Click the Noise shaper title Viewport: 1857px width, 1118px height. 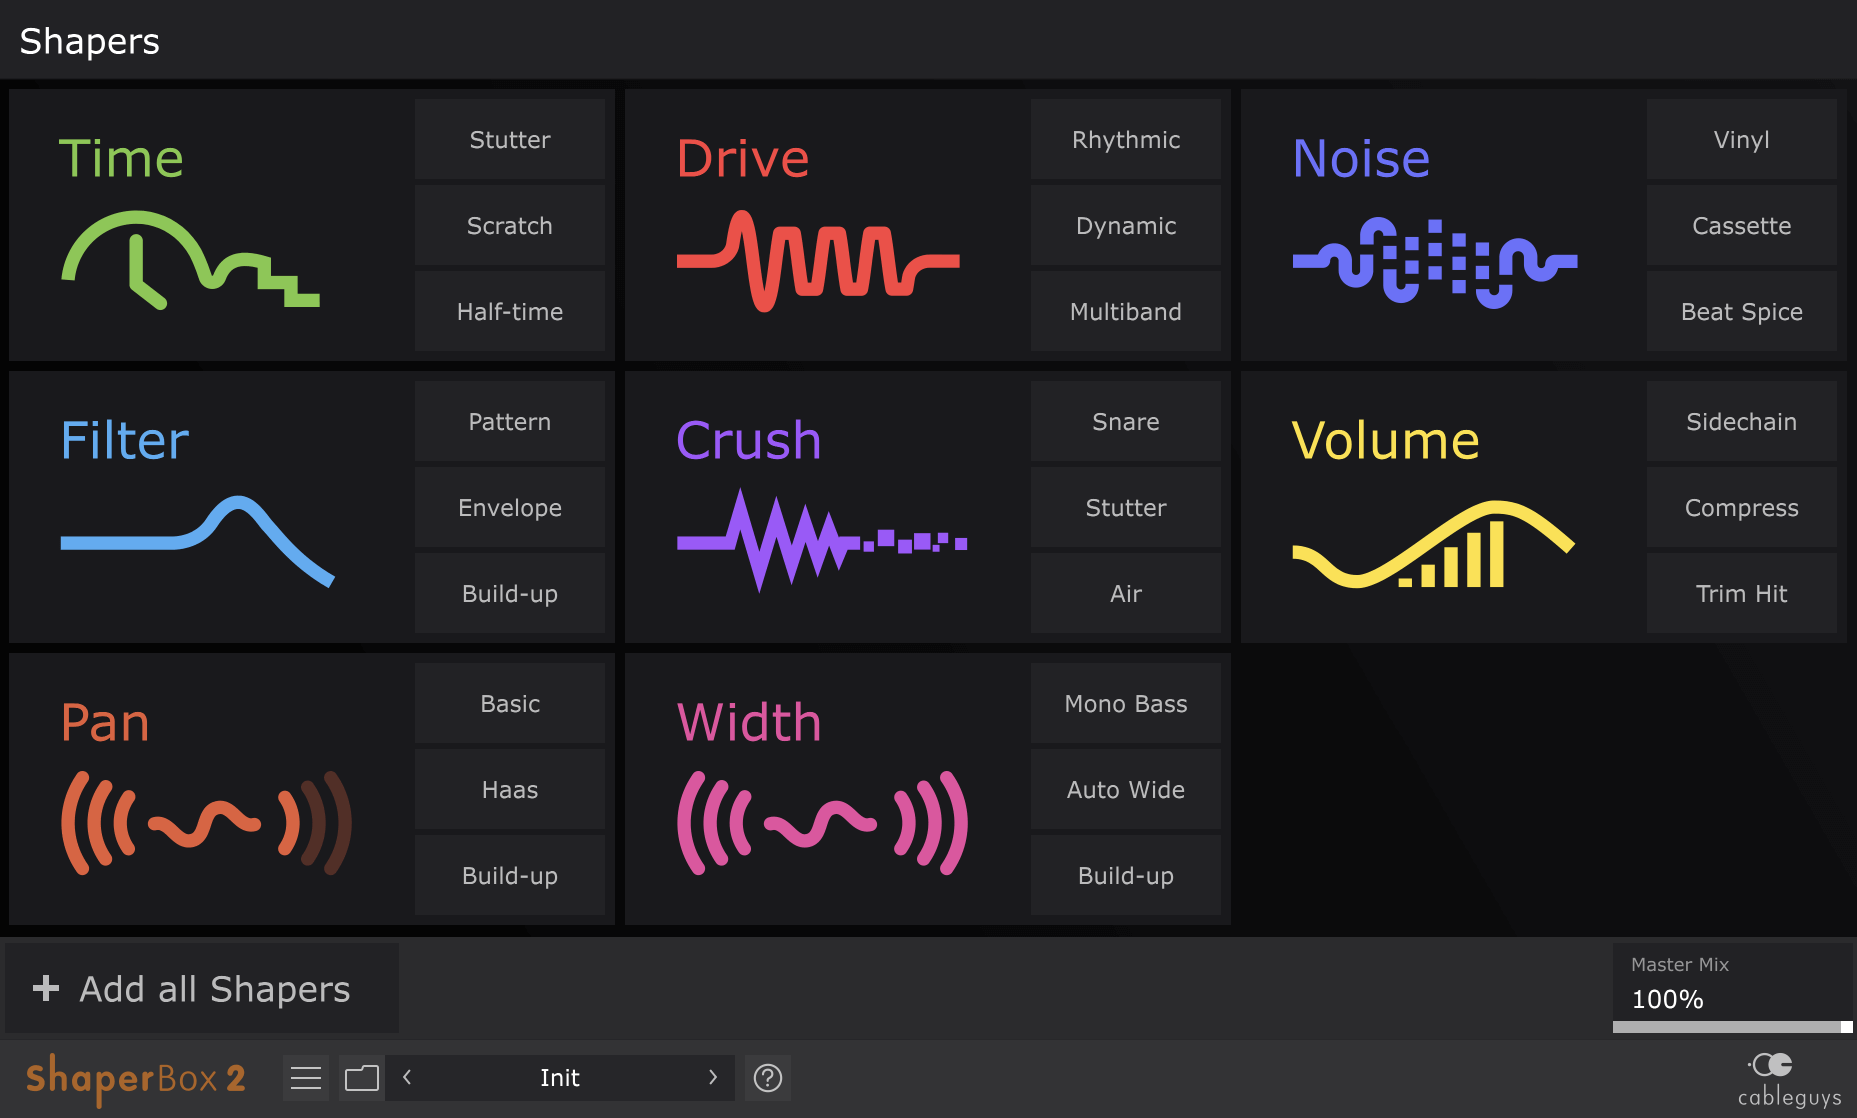1361,158
